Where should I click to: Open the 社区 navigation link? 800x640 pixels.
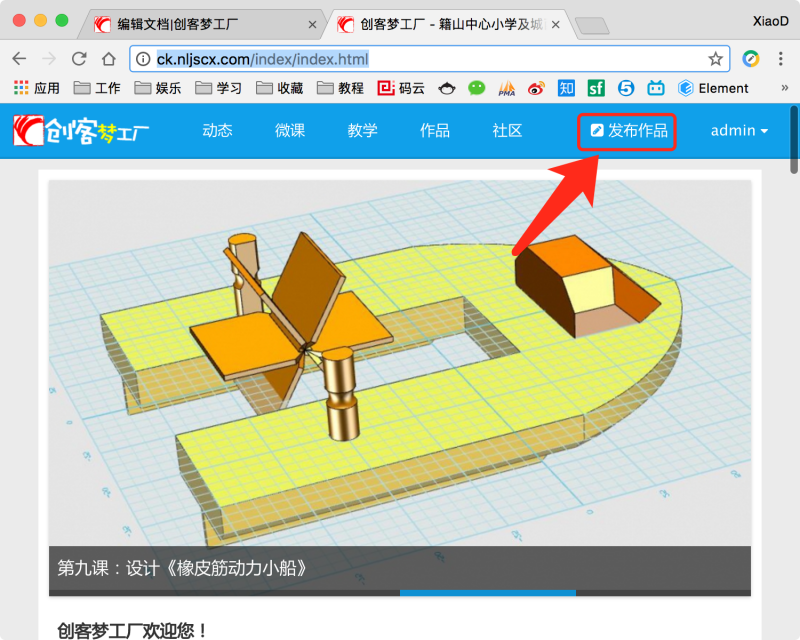(507, 131)
